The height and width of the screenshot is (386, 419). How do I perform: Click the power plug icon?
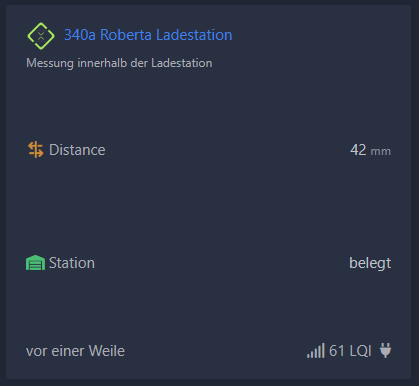tap(386, 350)
